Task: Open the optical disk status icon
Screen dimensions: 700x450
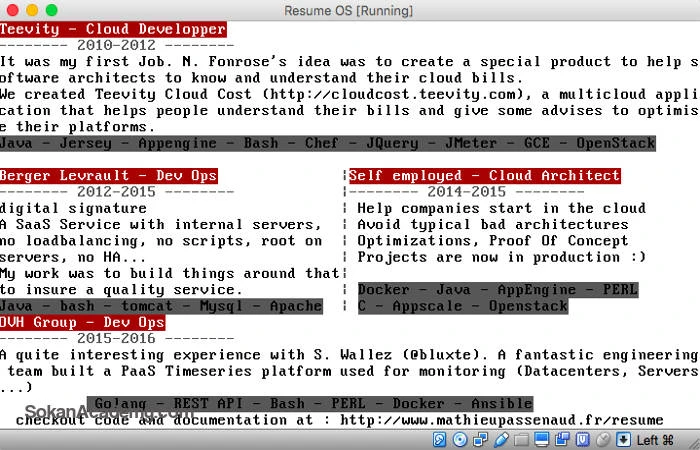Action: tap(460, 440)
